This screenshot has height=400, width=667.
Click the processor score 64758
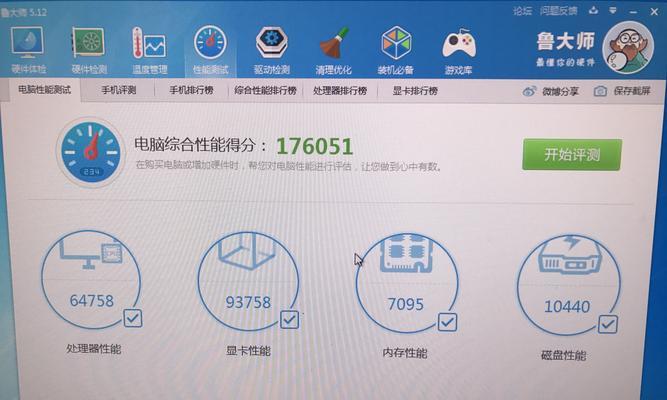[x=91, y=301]
